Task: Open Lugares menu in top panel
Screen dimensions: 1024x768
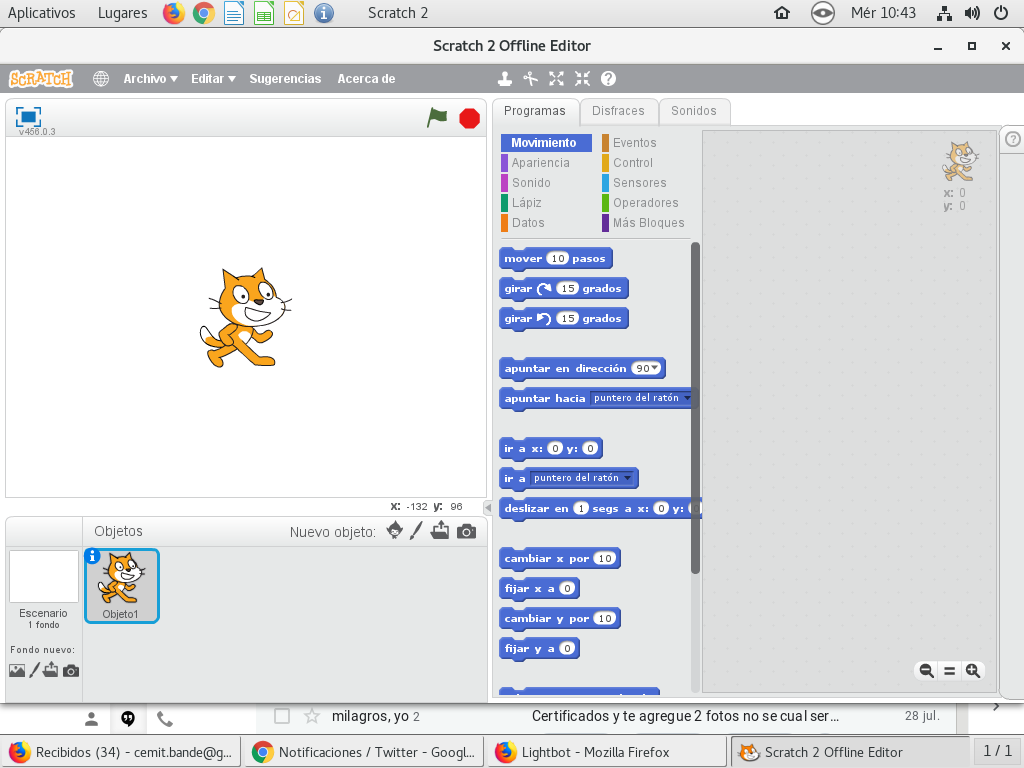Action: 122,13
